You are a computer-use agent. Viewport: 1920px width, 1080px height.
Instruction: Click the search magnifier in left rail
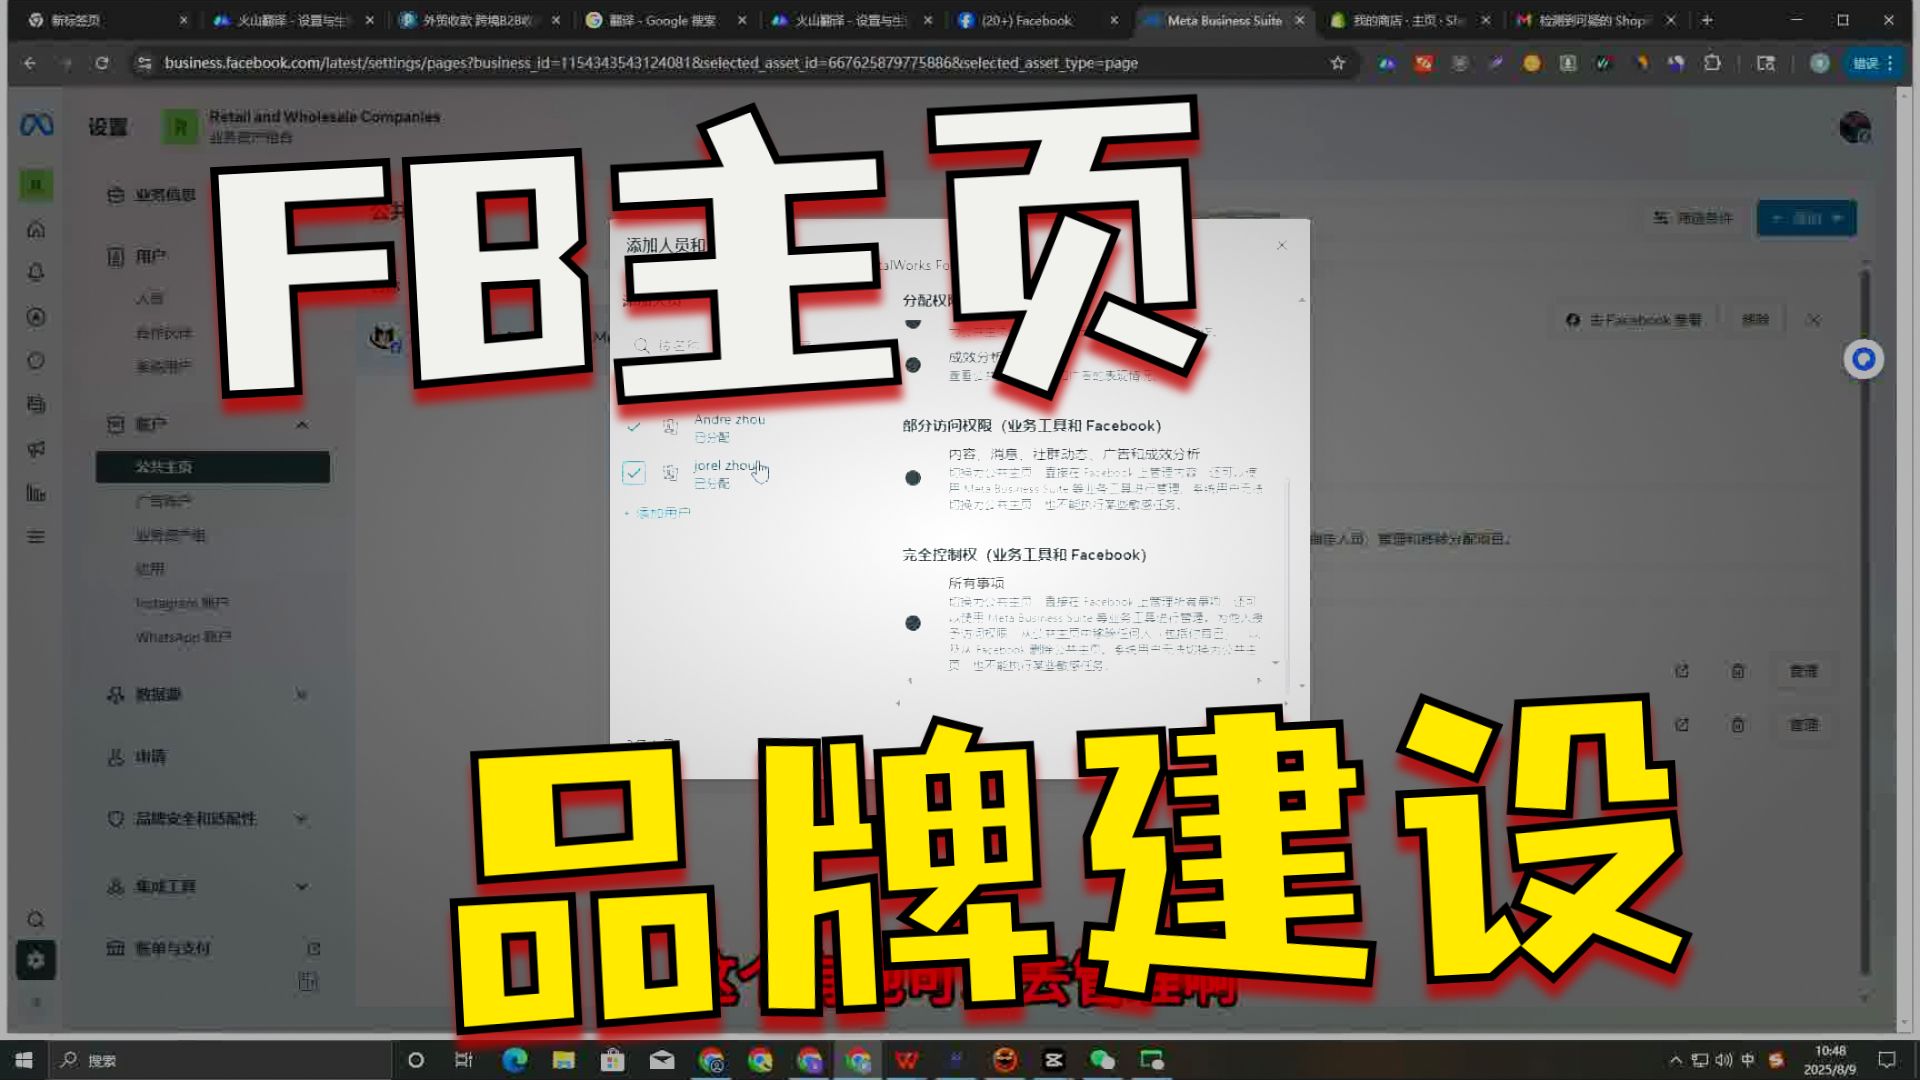coord(36,919)
